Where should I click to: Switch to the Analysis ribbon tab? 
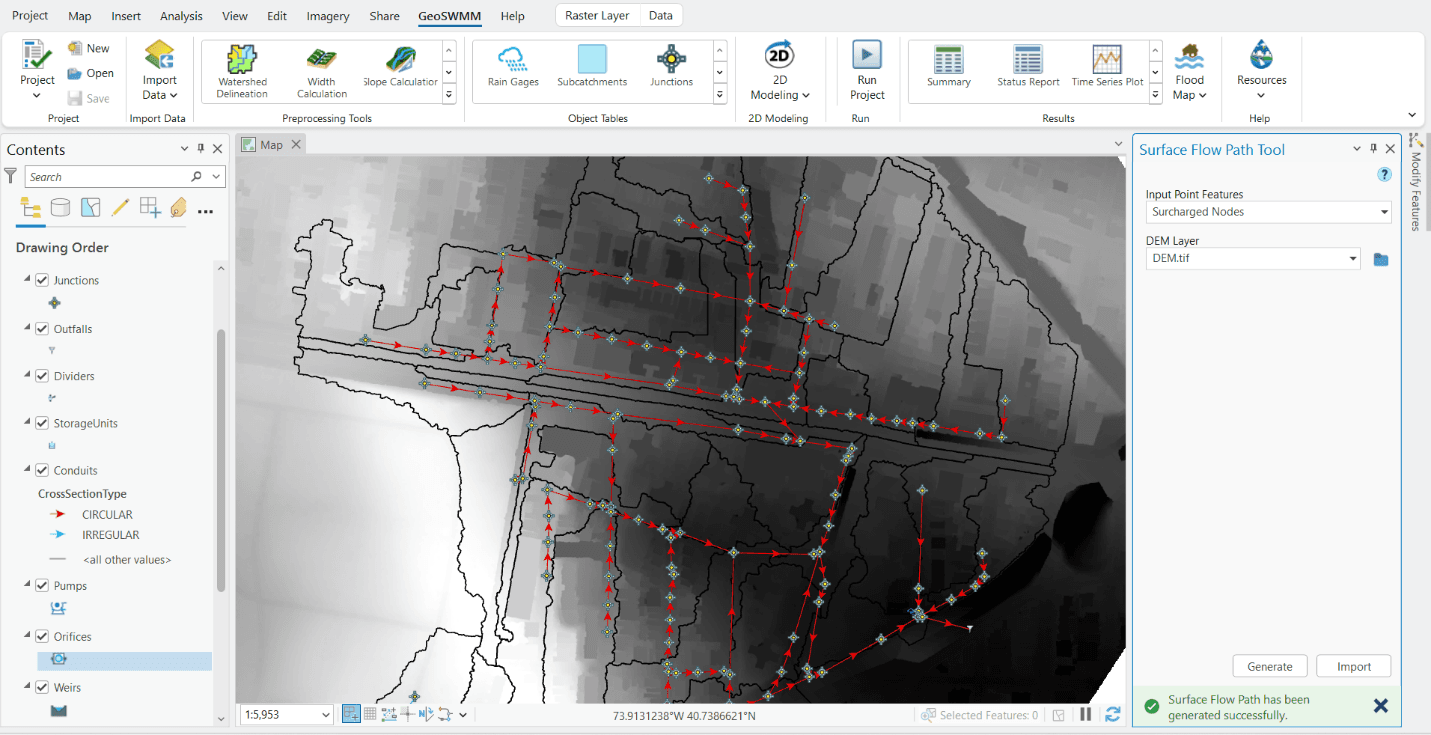tap(181, 16)
